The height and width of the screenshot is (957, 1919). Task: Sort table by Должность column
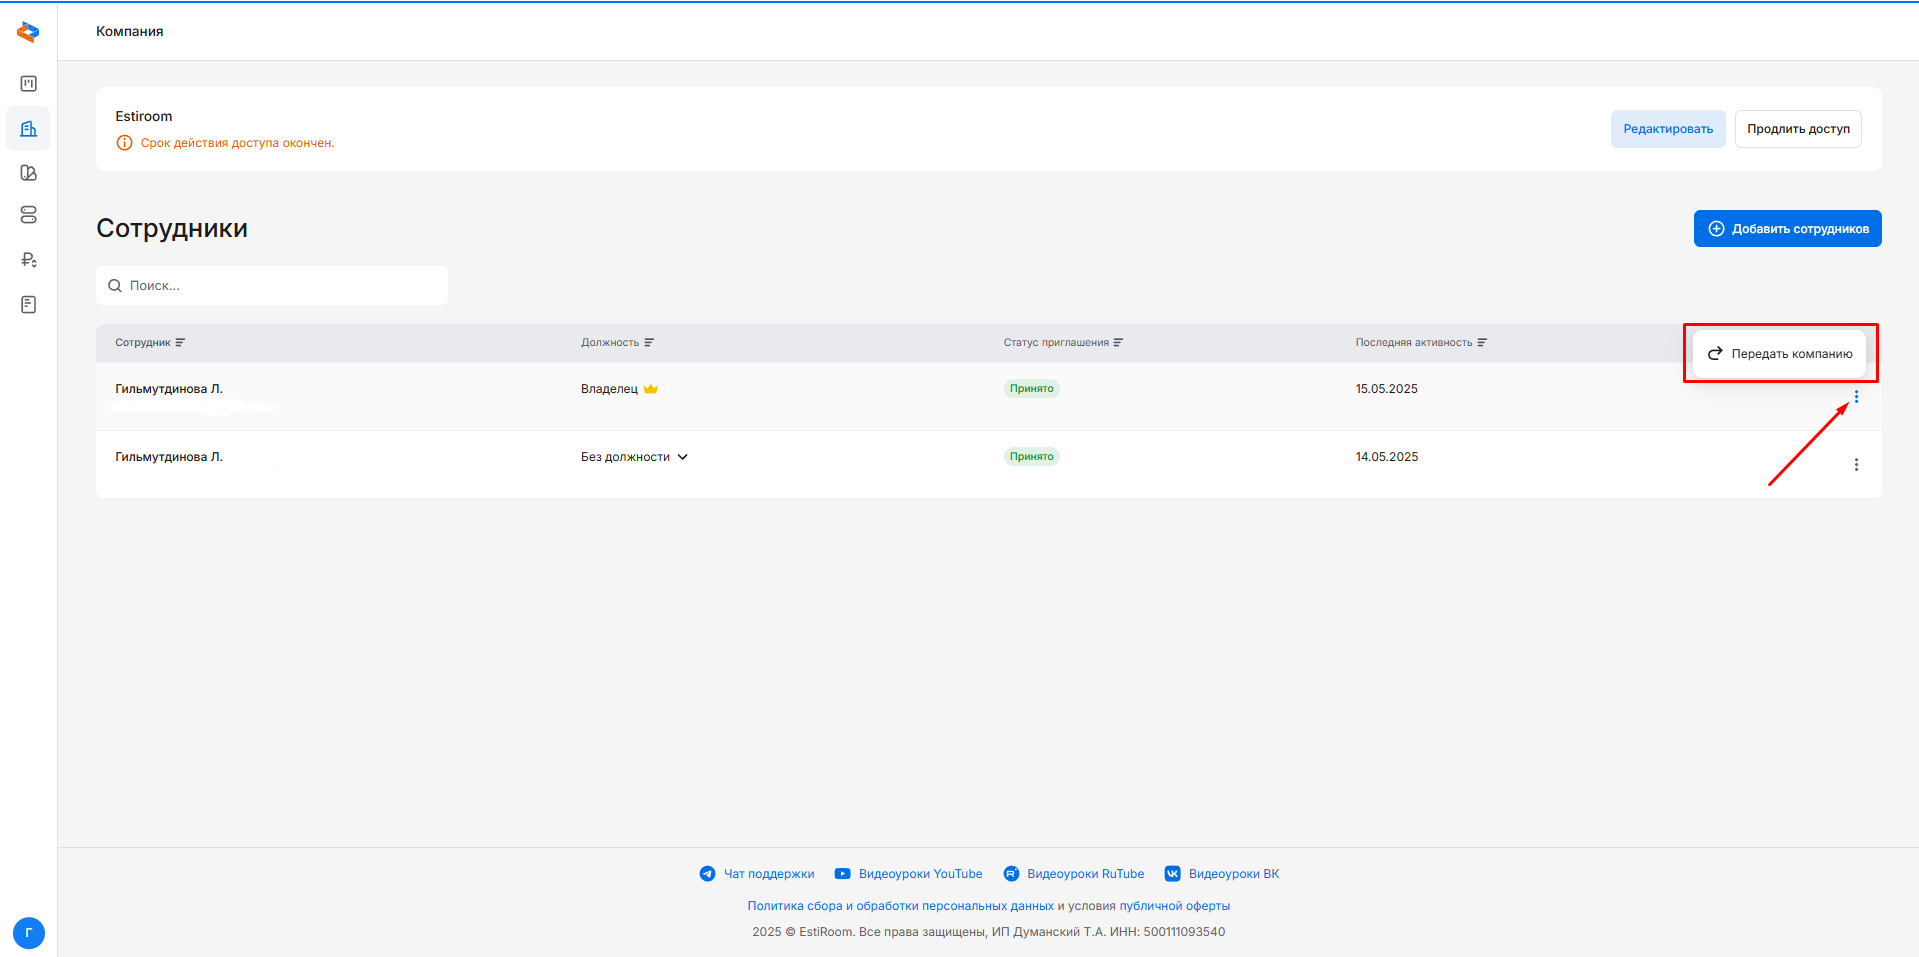649,343
